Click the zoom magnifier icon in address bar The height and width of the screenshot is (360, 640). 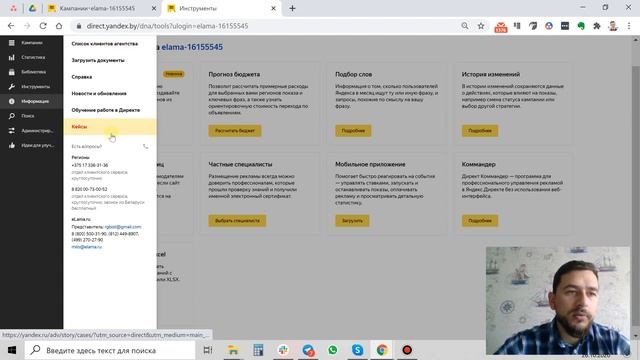coord(464,26)
